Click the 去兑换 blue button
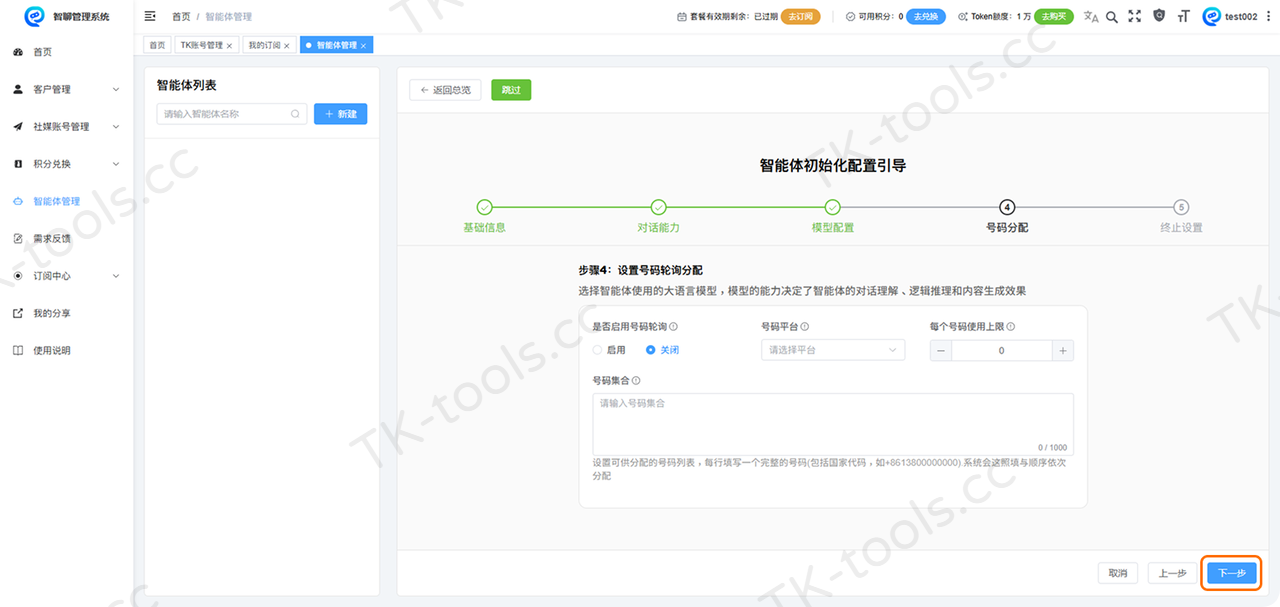 pos(926,16)
